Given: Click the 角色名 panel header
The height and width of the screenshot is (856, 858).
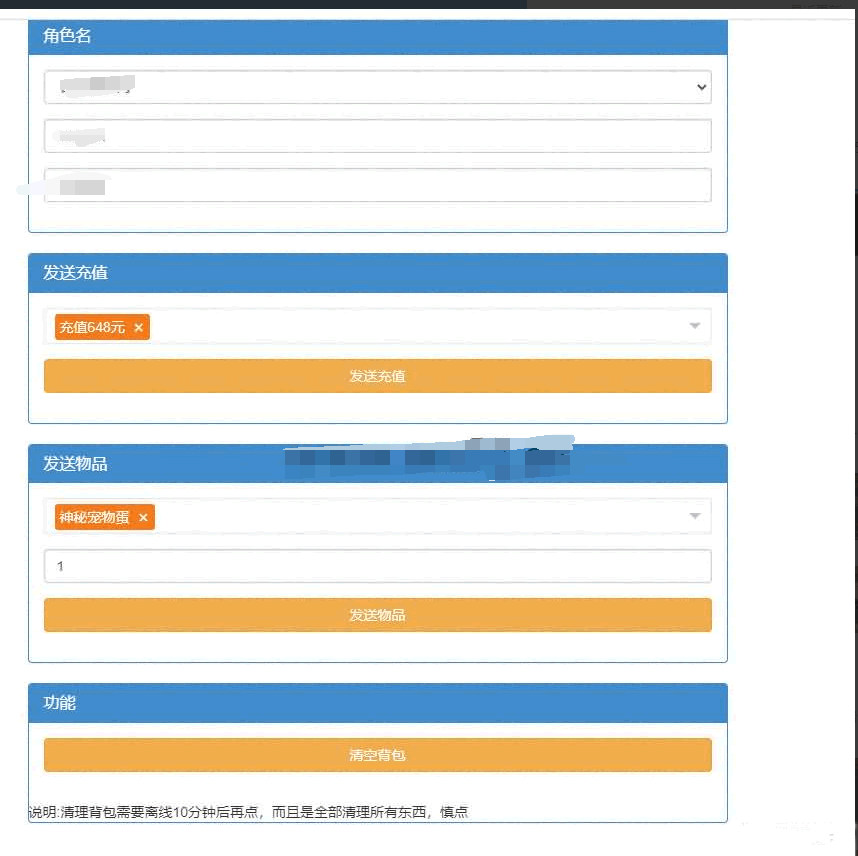Looking at the screenshot, I should pyautogui.click(x=67, y=36).
